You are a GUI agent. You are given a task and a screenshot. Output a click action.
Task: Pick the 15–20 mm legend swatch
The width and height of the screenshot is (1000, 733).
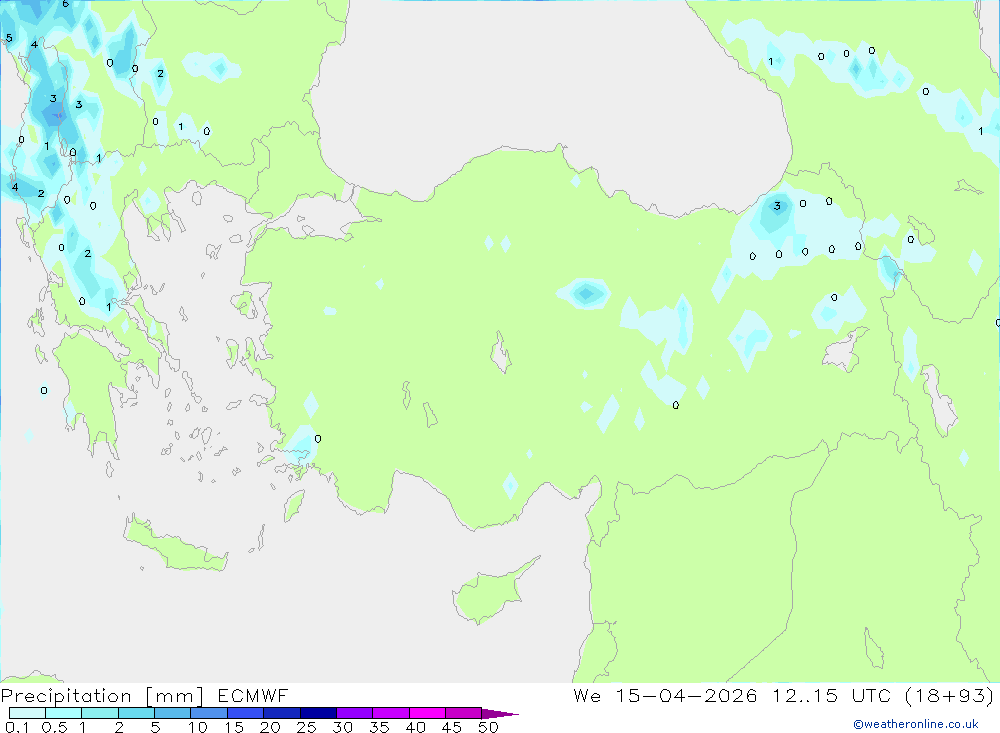pyautogui.click(x=245, y=713)
